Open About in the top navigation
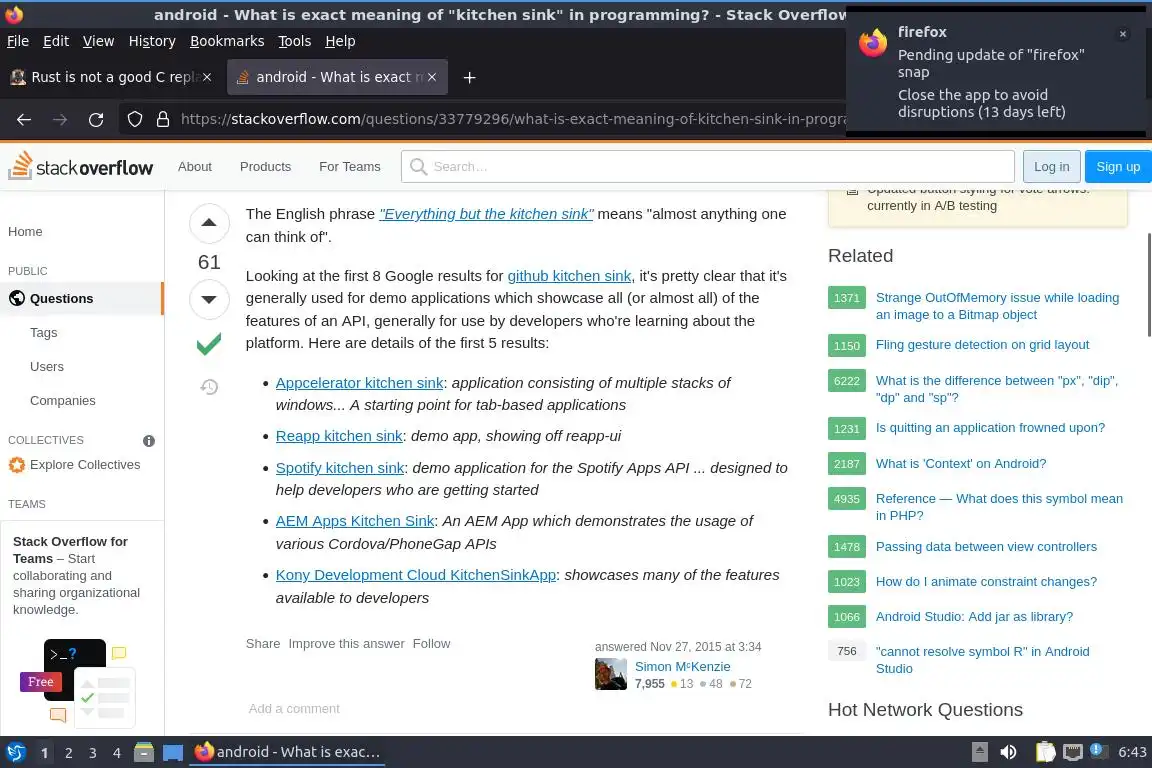 point(195,167)
